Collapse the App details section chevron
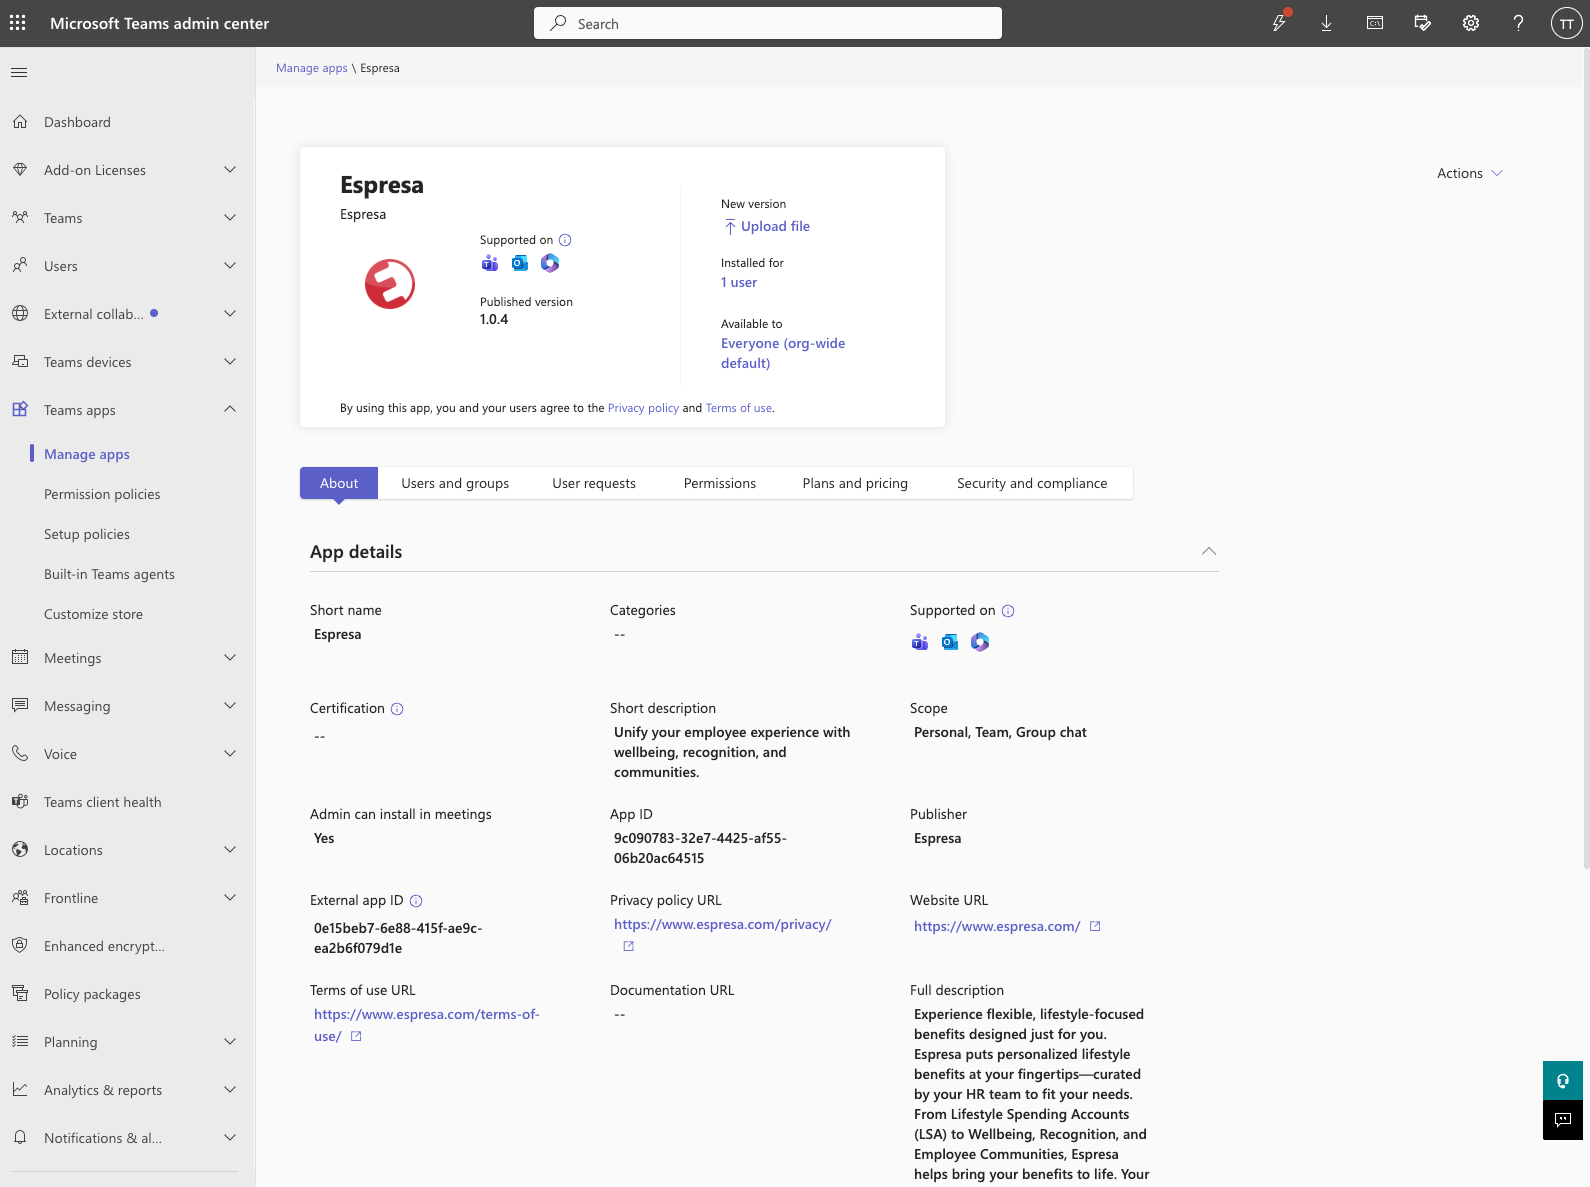 (x=1209, y=552)
